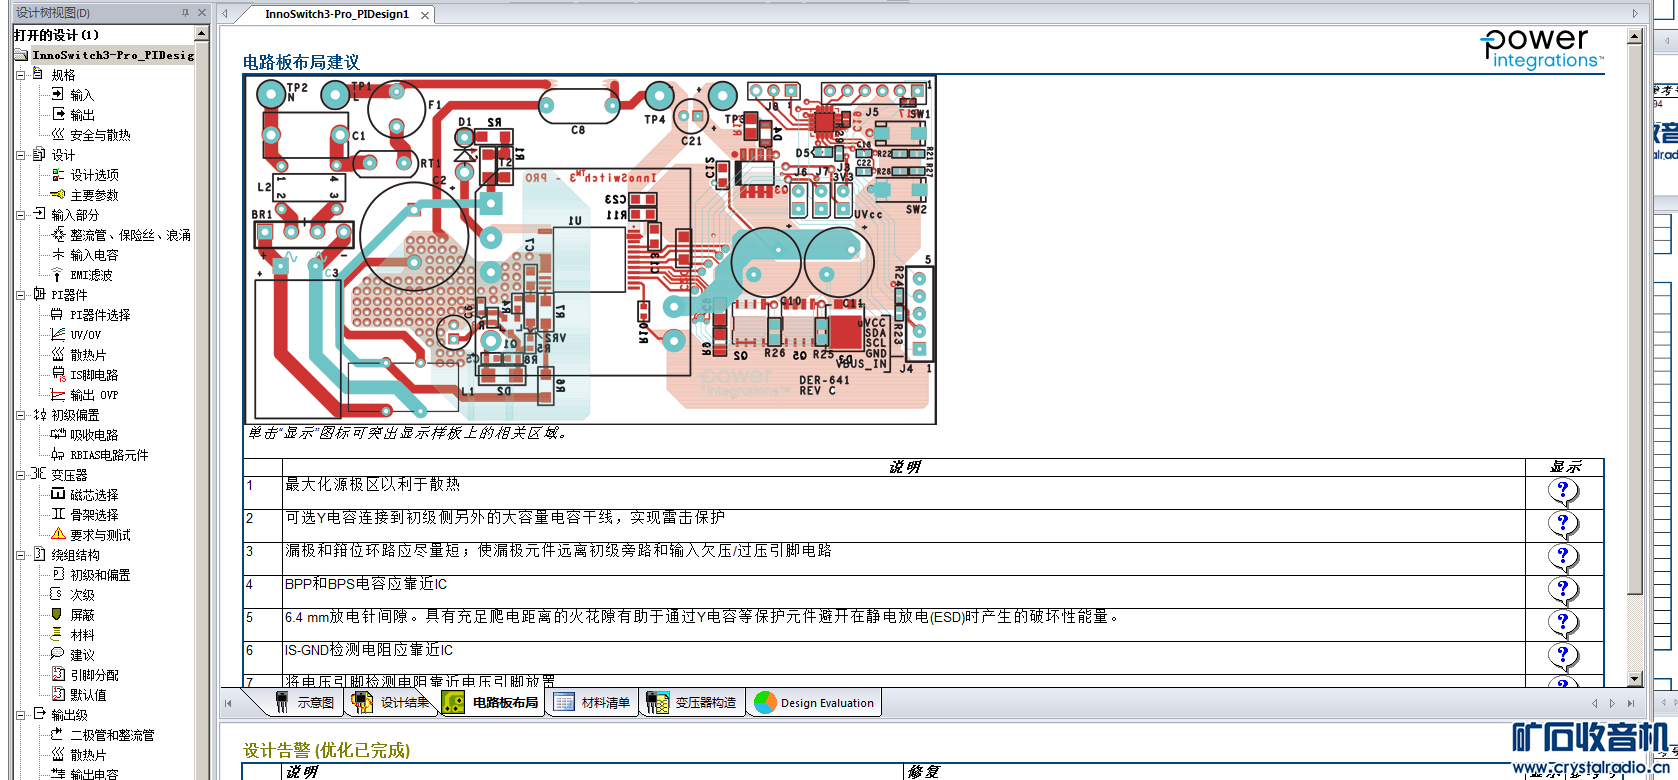Click the icon beside 输入 under 规格
This screenshot has width=1678, height=780.
point(58,94)
